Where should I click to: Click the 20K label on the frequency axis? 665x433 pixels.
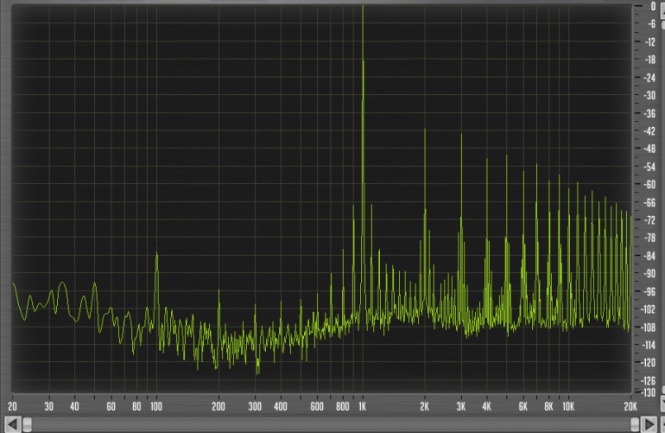629,407
